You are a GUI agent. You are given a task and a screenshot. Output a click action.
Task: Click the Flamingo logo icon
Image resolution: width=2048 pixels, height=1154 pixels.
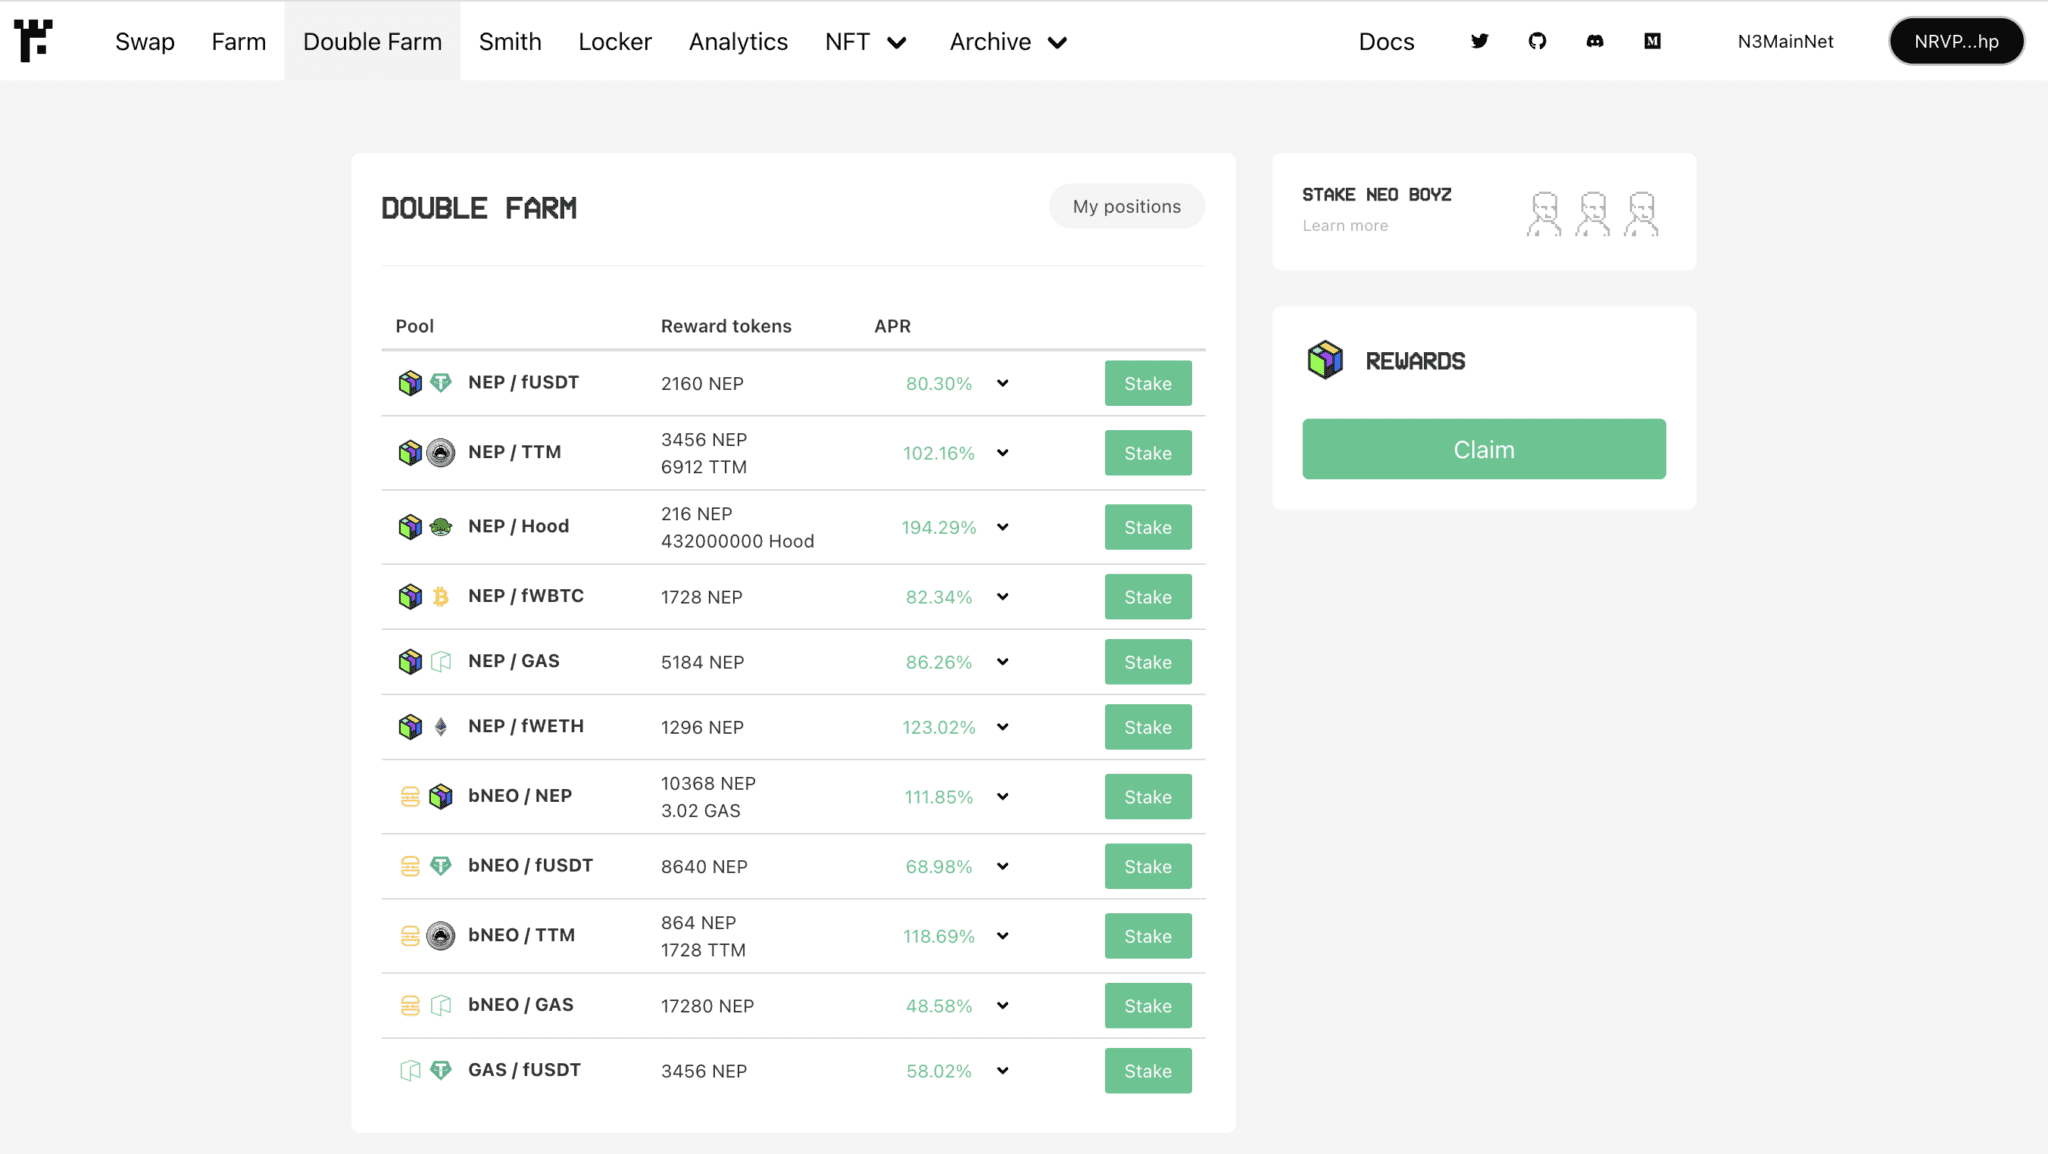(33, 41)
